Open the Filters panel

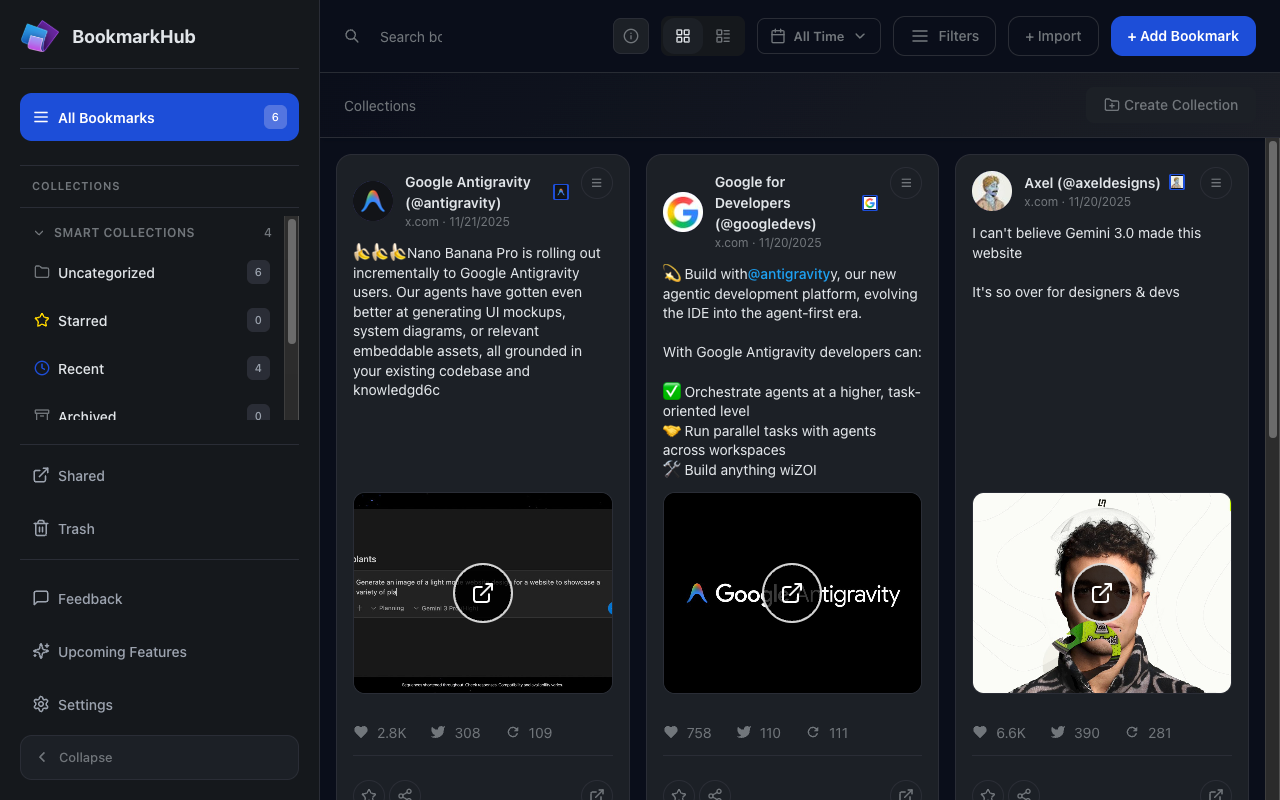click(944, 36)
